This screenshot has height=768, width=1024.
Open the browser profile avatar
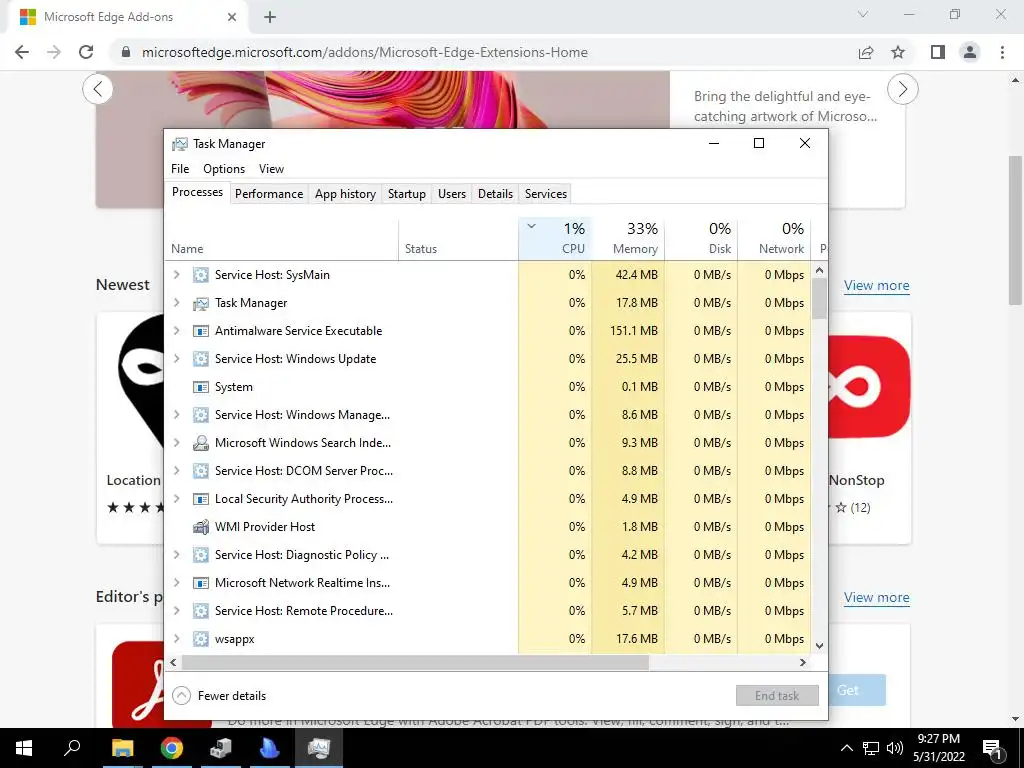(970, 52)
